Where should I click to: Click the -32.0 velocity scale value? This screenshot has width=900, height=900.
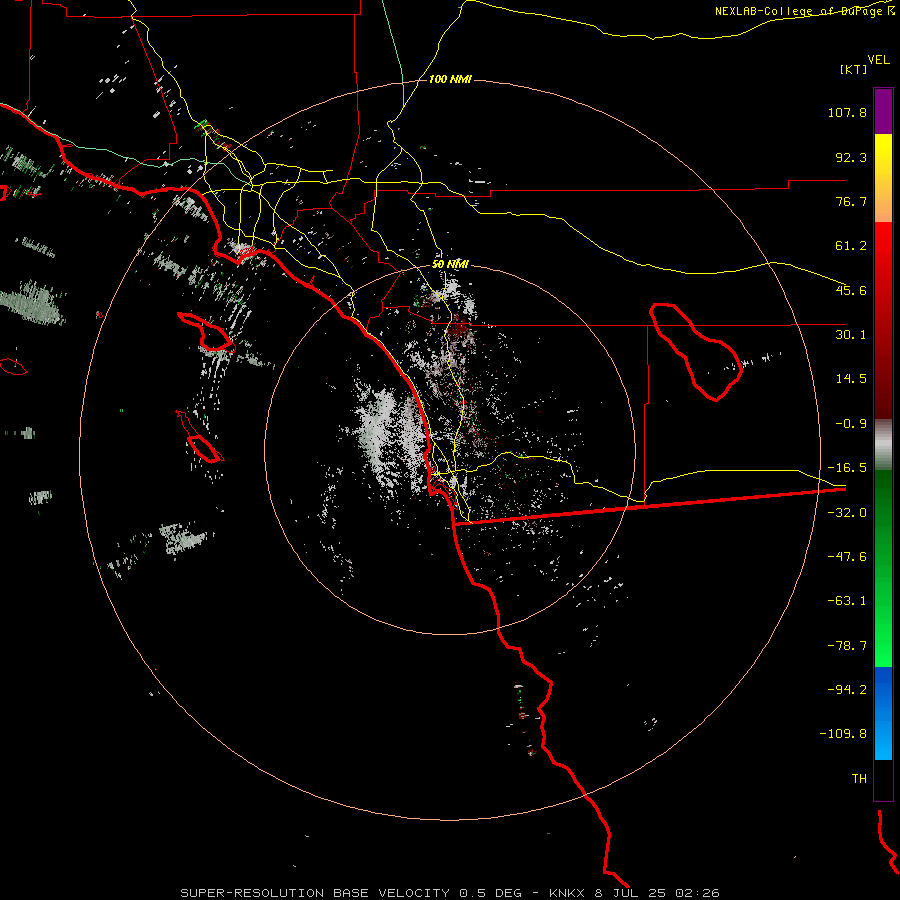(847, 513)
